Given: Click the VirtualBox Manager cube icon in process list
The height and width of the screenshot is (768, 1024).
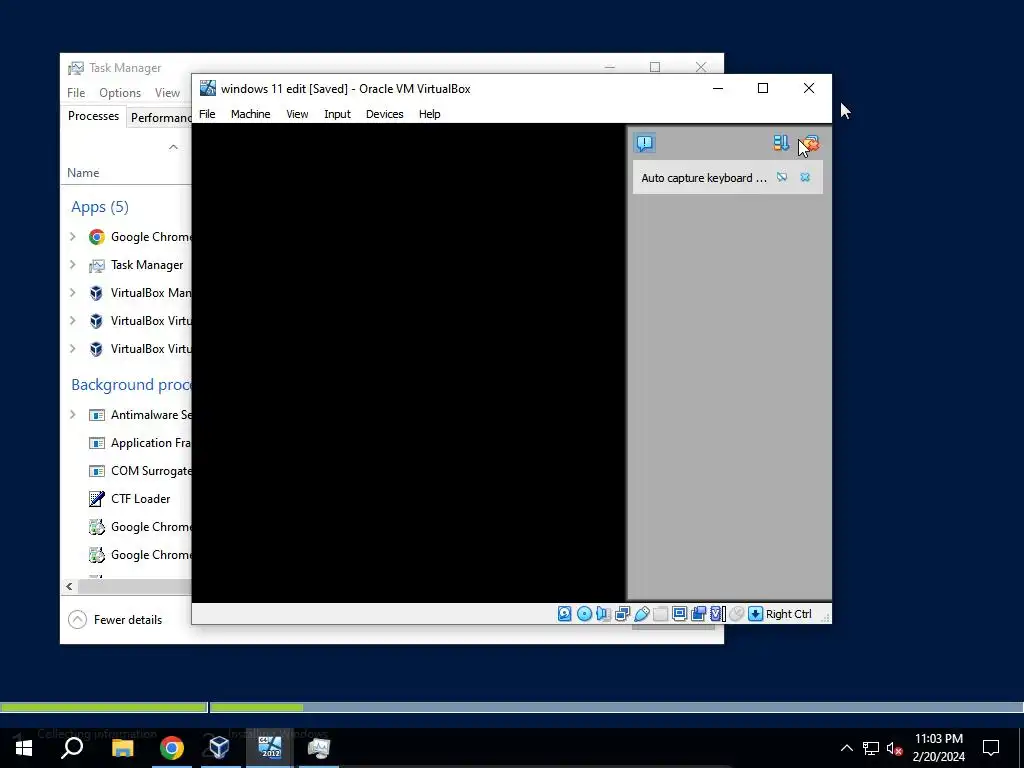Looking at the screenshot, I should [x=97, y=293].
